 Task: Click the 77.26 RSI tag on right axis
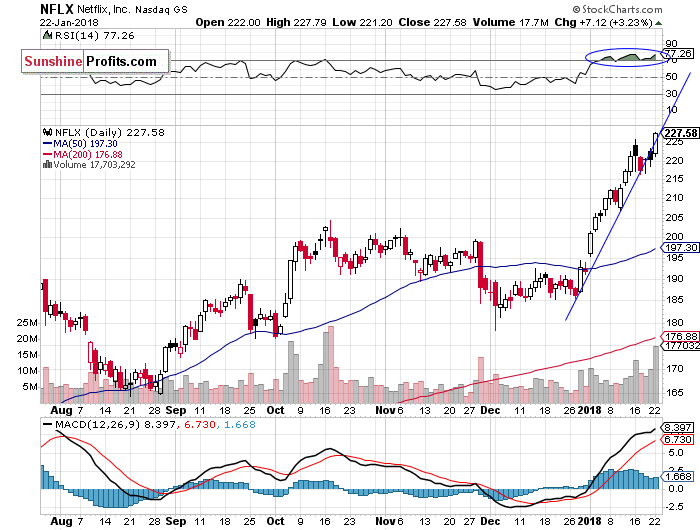[679, 54]
